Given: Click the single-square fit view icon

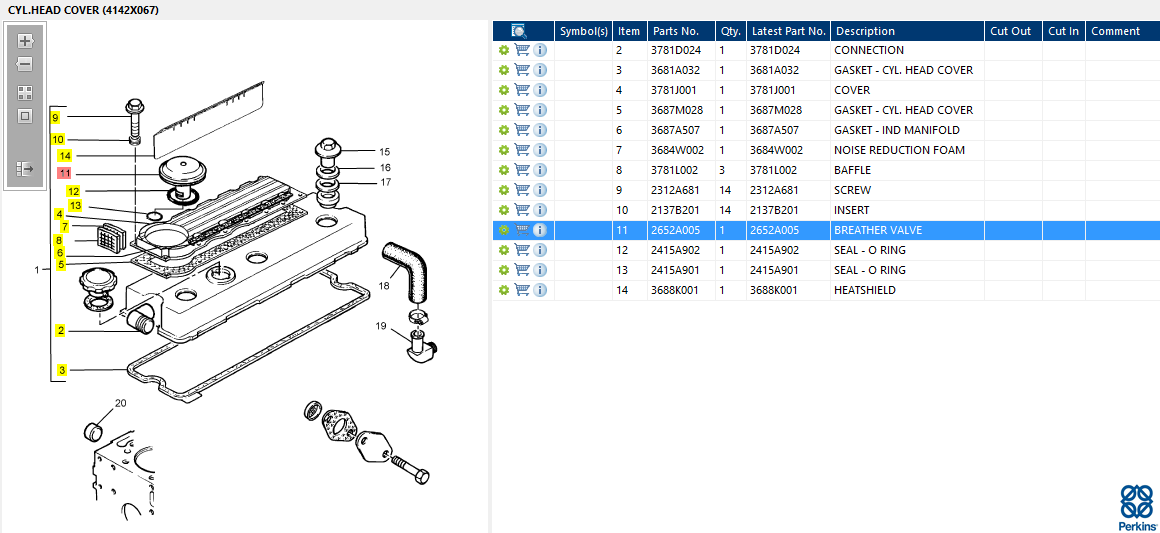Looking at the screenshot, I should point(26,116).
